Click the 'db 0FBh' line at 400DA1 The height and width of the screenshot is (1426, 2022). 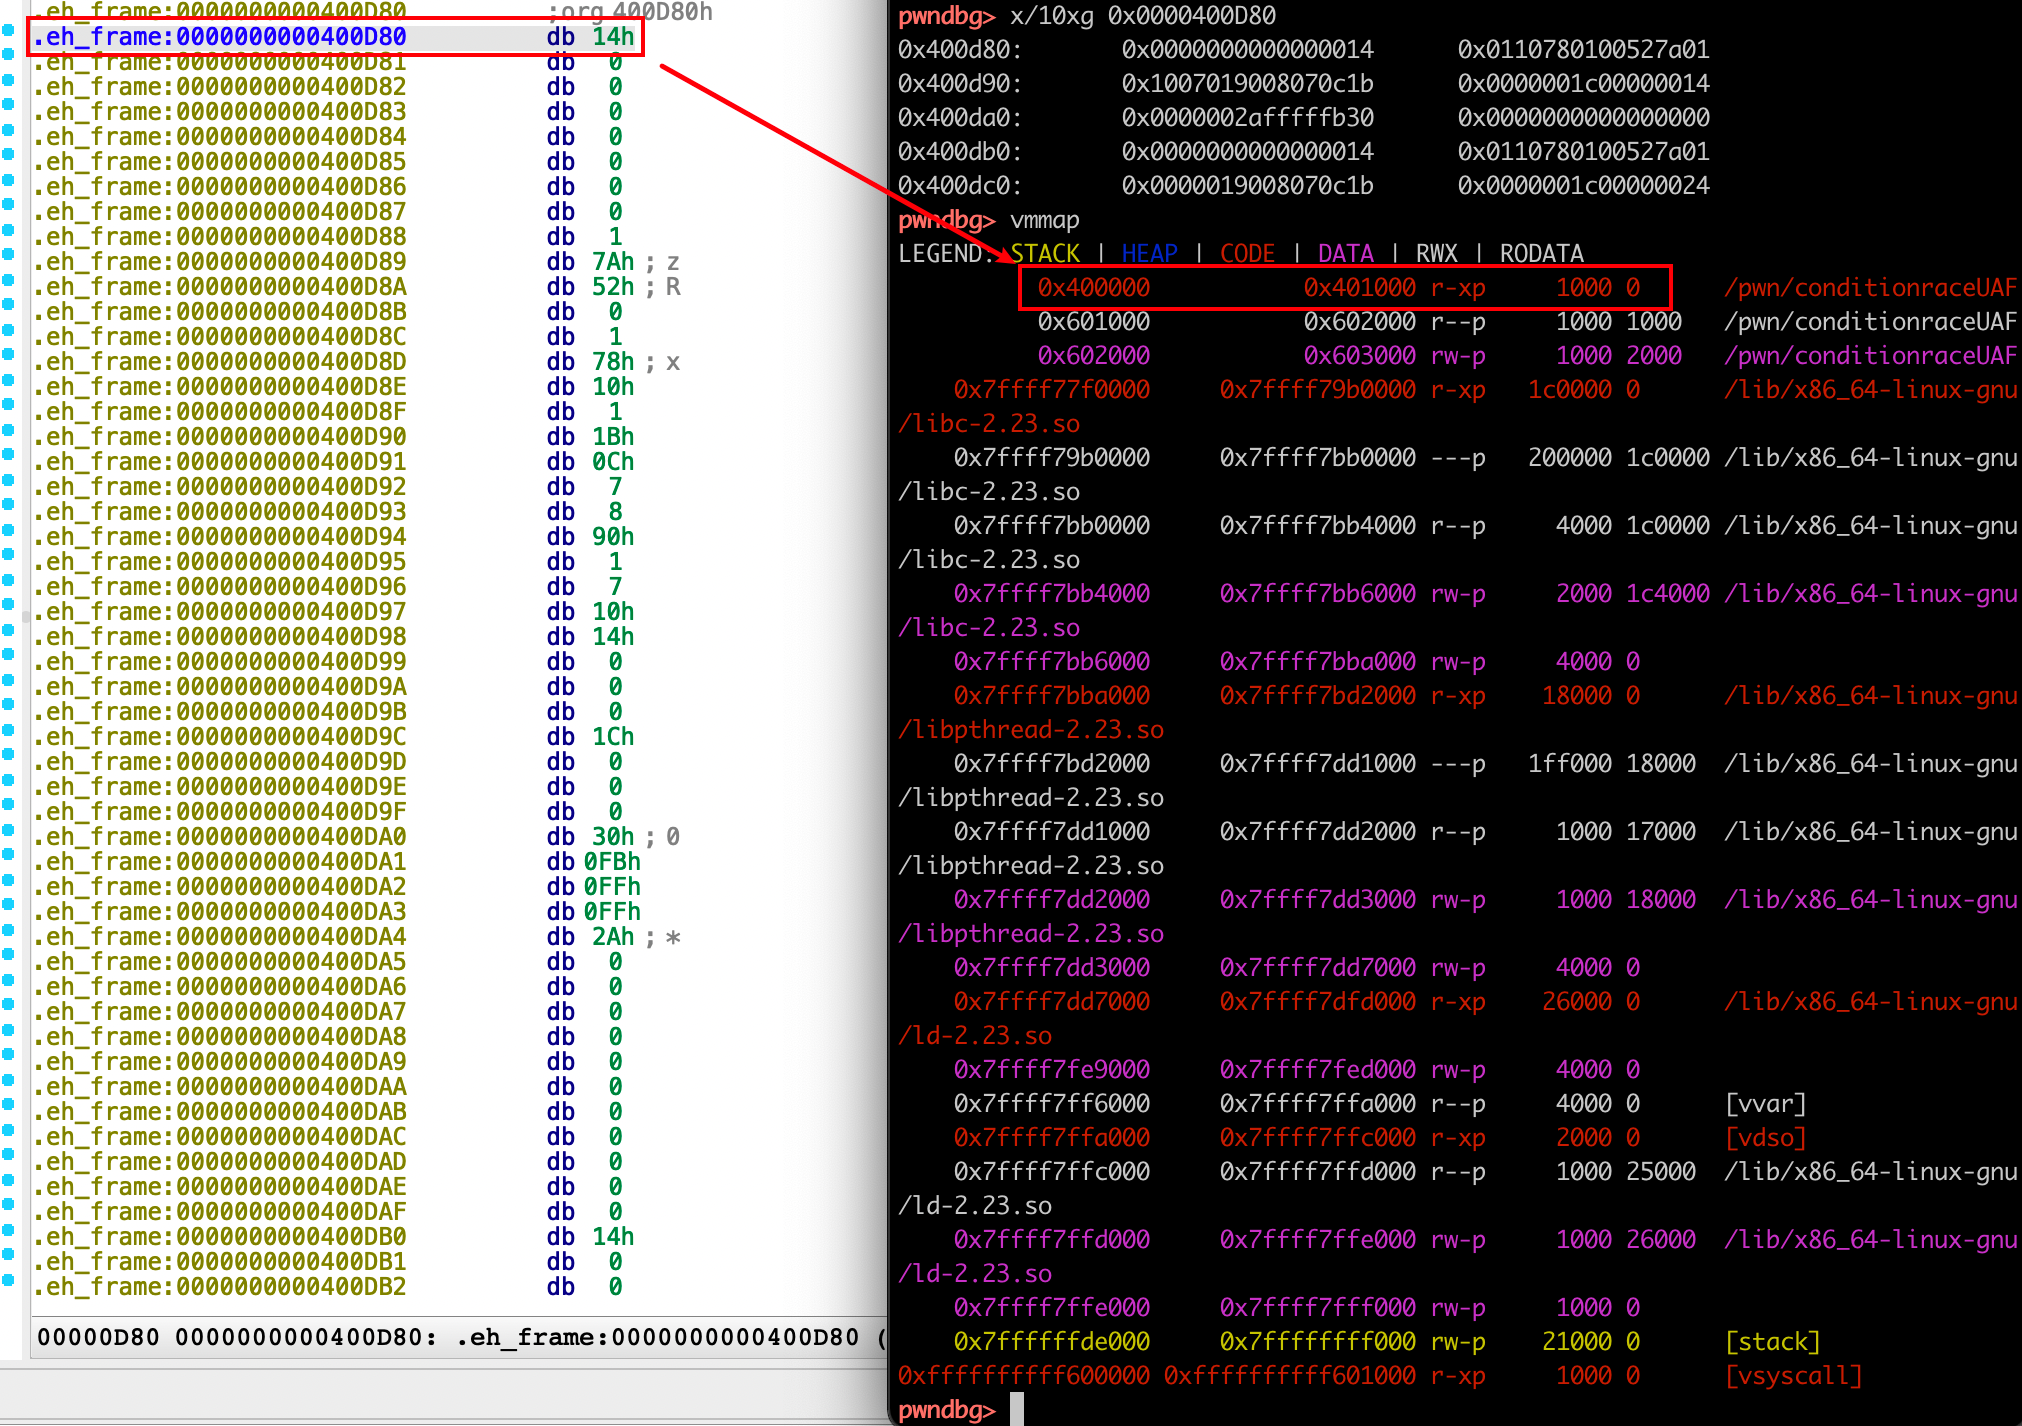(337, 862)
